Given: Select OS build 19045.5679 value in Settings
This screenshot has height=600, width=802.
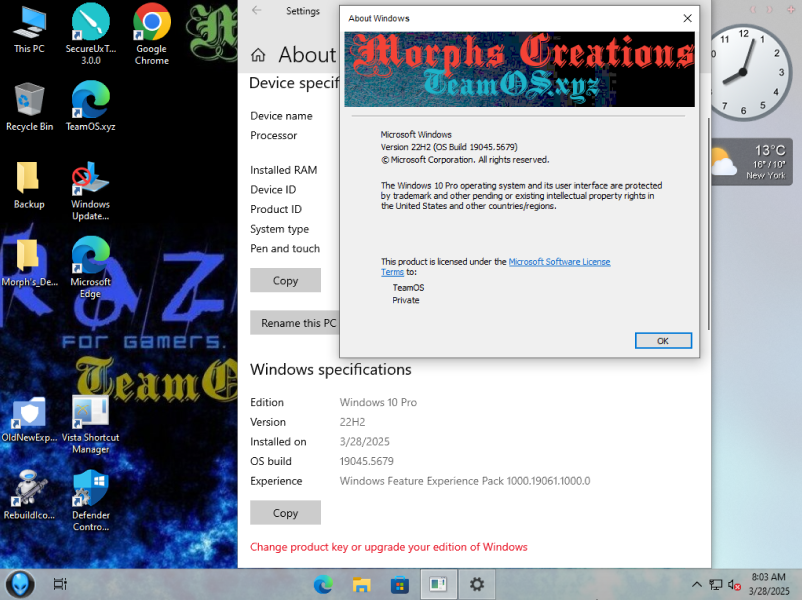Looking at the screenshot, I should pyautogui.click(x=367, y=461).
